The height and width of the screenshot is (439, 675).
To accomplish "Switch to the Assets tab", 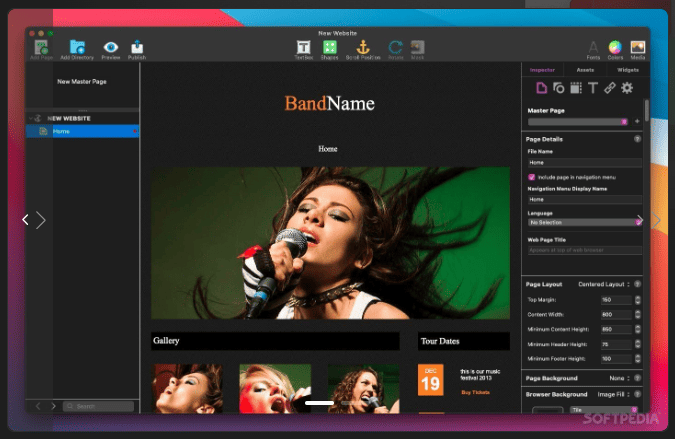I will point(585,70).
